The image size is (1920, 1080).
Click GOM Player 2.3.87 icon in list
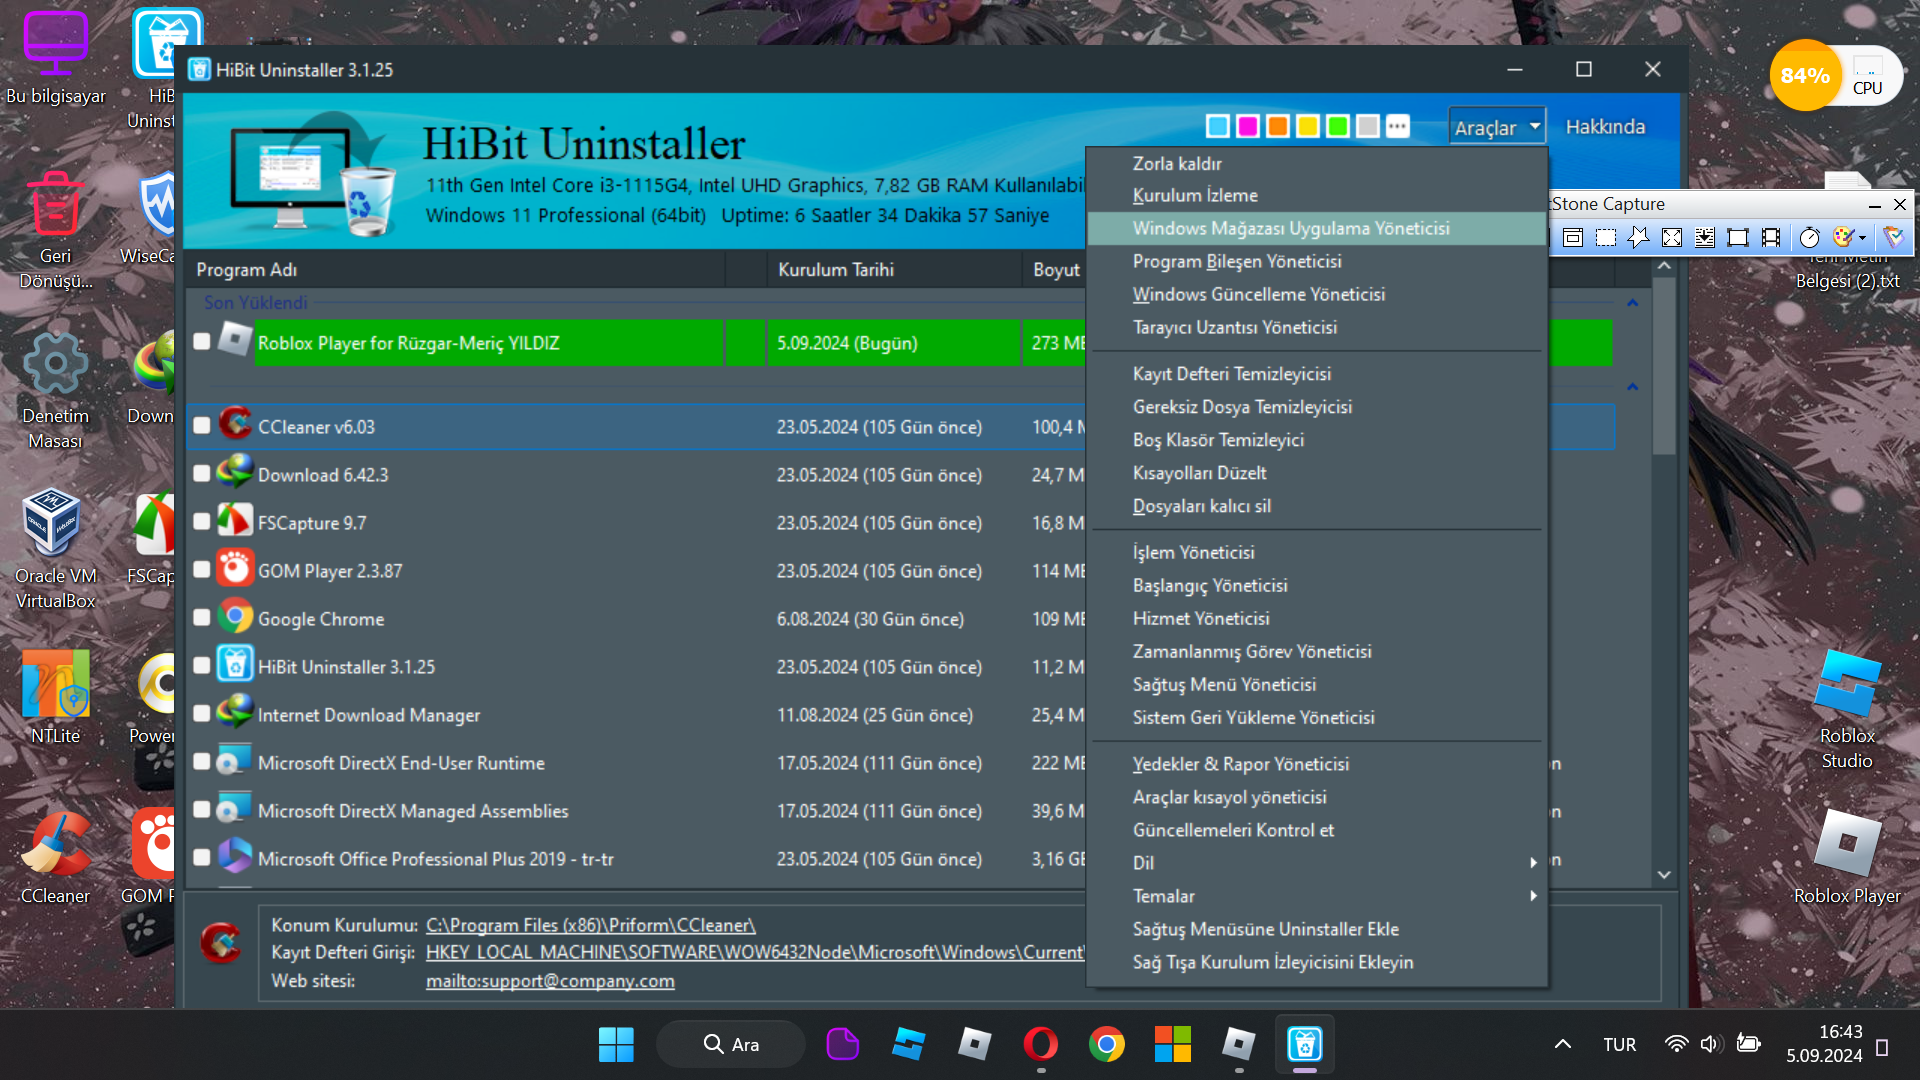(x=235, y=568)
